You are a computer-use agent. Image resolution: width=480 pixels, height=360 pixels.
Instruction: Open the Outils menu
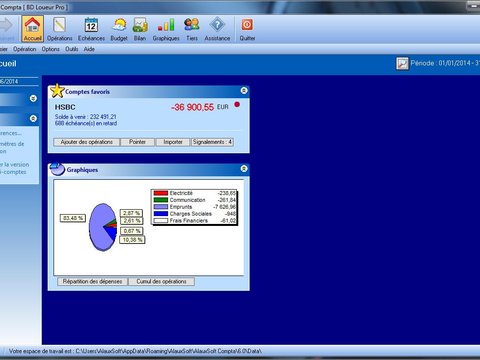pyautogui.click(x=72, y=49)
